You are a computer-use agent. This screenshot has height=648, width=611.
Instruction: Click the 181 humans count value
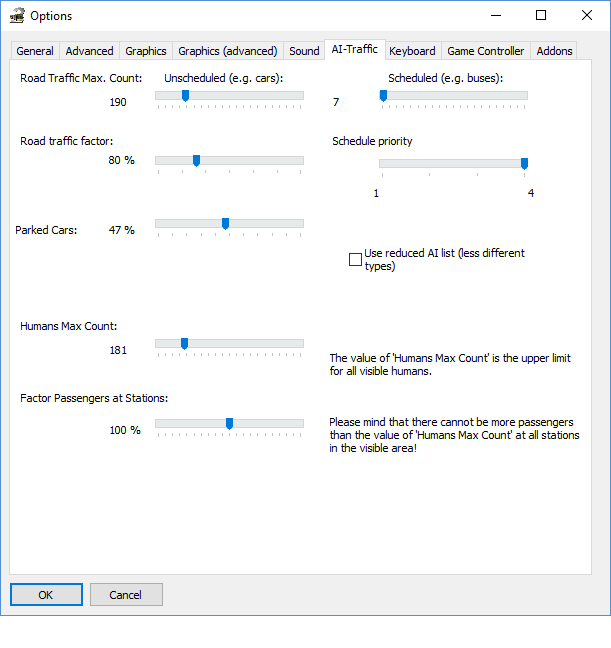click(118, 350)
